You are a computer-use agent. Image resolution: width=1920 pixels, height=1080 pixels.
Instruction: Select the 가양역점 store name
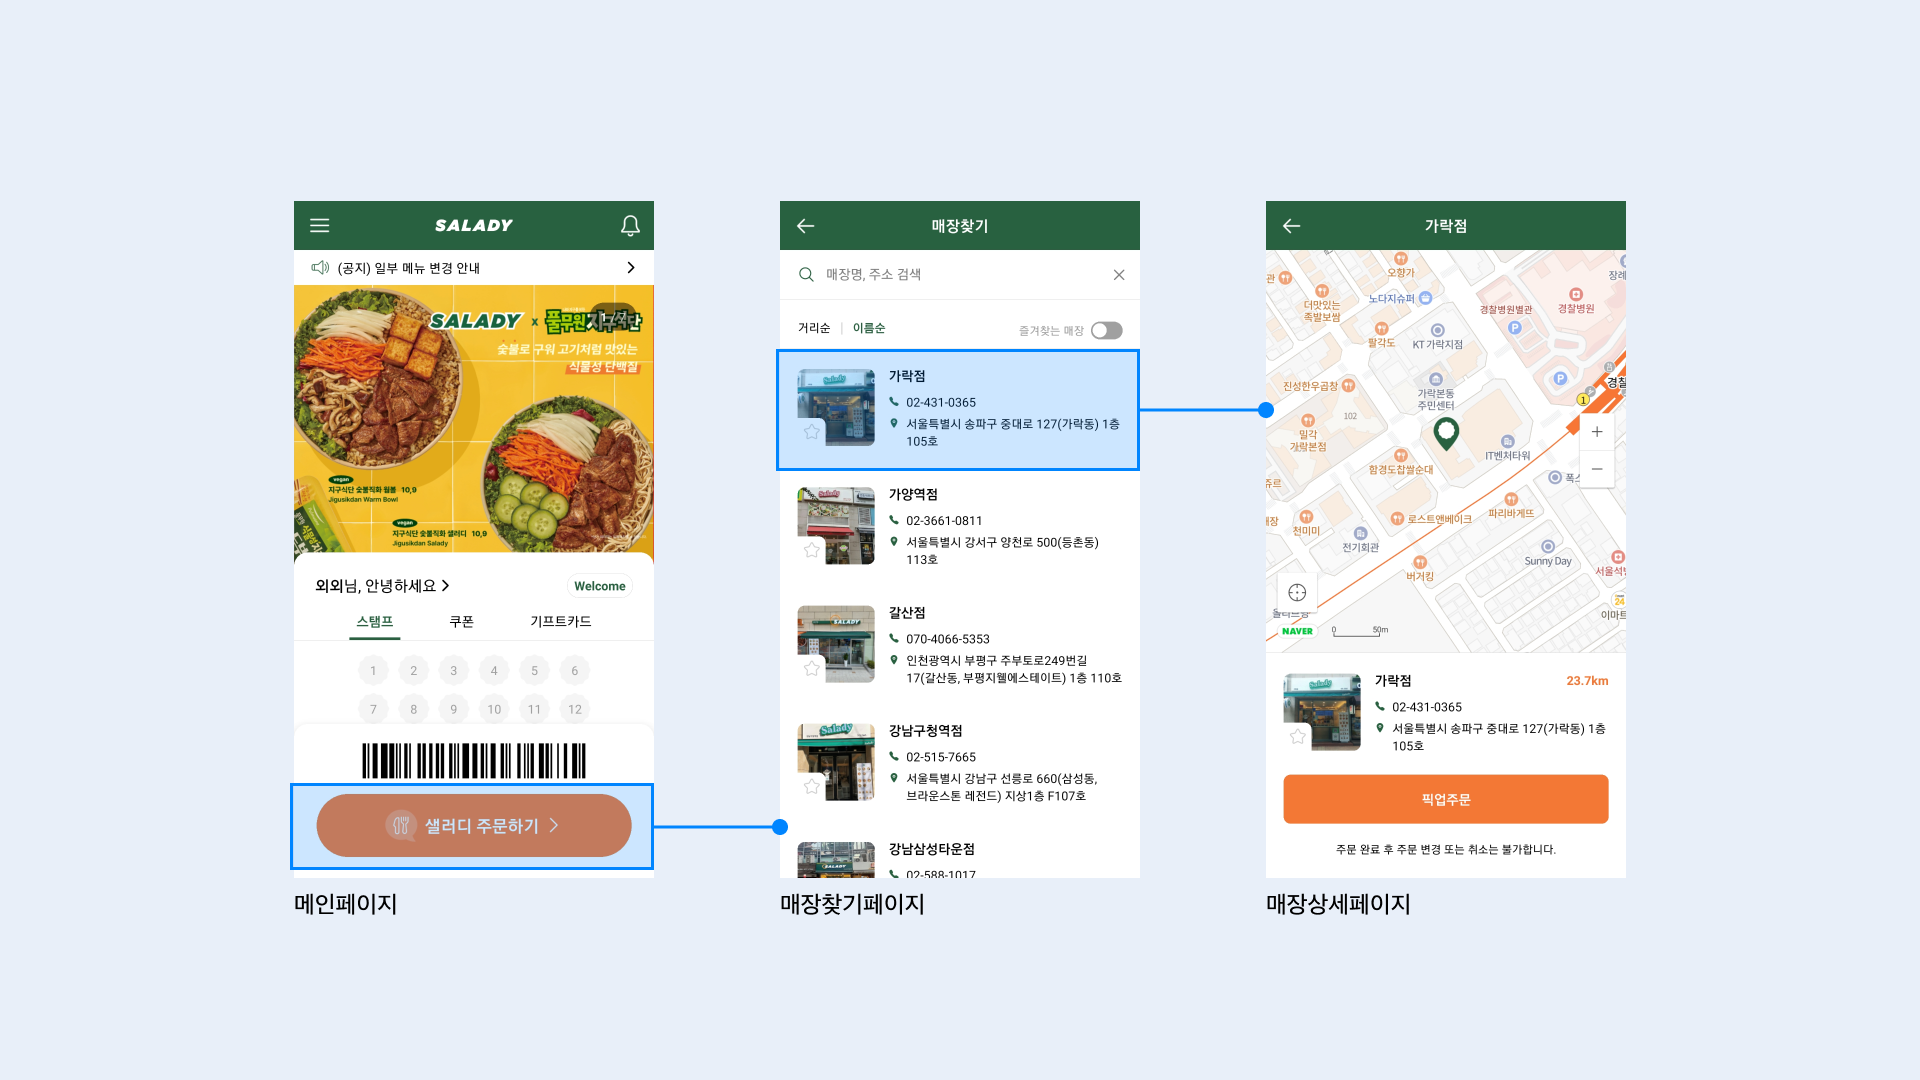coord(913,495)
